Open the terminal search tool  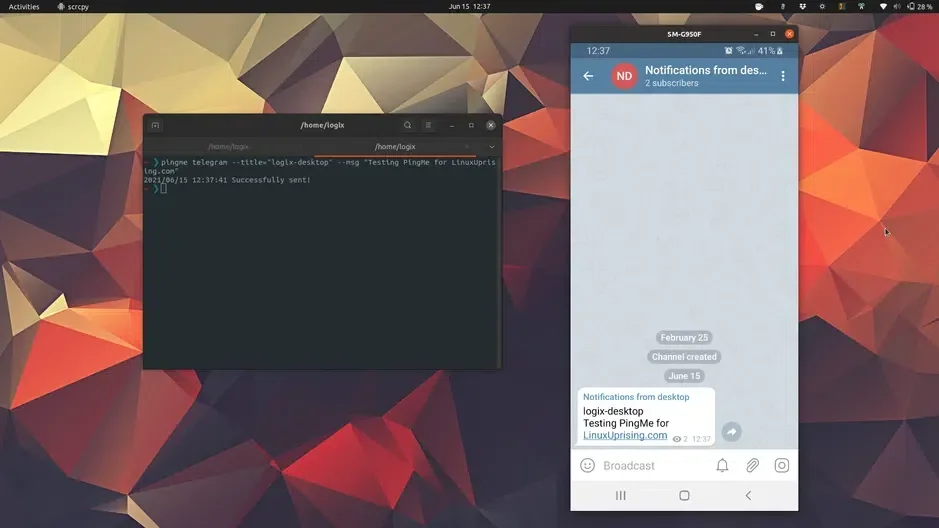pos(407,125)
